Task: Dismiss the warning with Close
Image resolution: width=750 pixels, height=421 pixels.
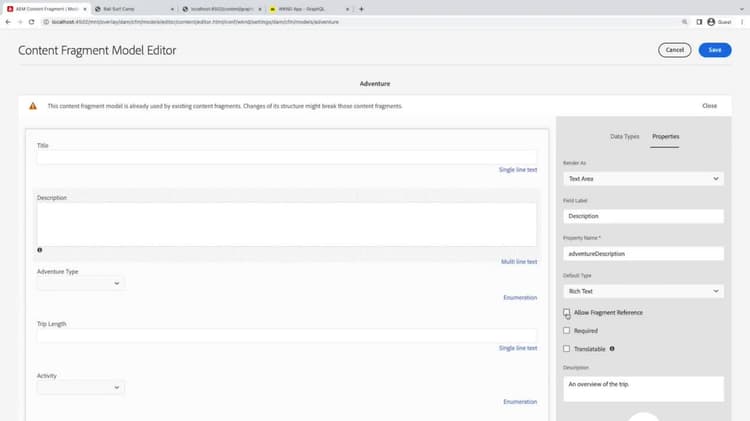Action: click(x=709, y=106)
